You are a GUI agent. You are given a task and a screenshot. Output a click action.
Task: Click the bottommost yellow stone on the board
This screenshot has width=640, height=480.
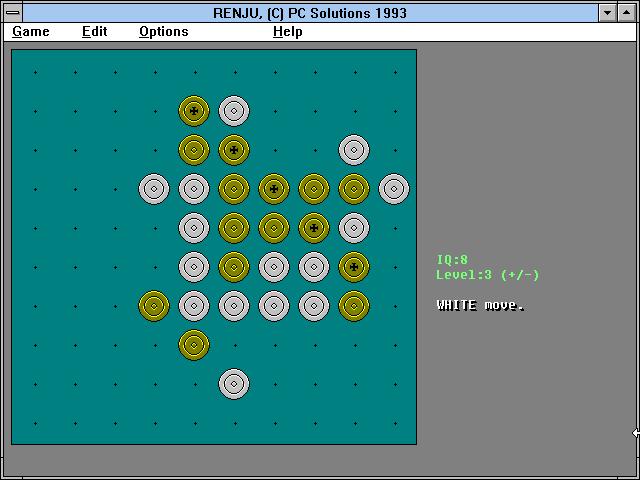click(x=194, y=345)
